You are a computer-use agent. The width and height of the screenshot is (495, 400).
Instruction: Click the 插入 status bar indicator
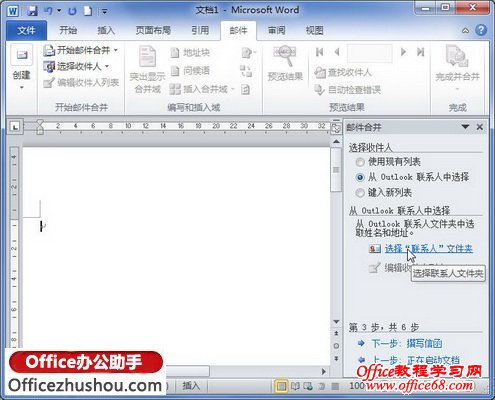tap(191, 386)
